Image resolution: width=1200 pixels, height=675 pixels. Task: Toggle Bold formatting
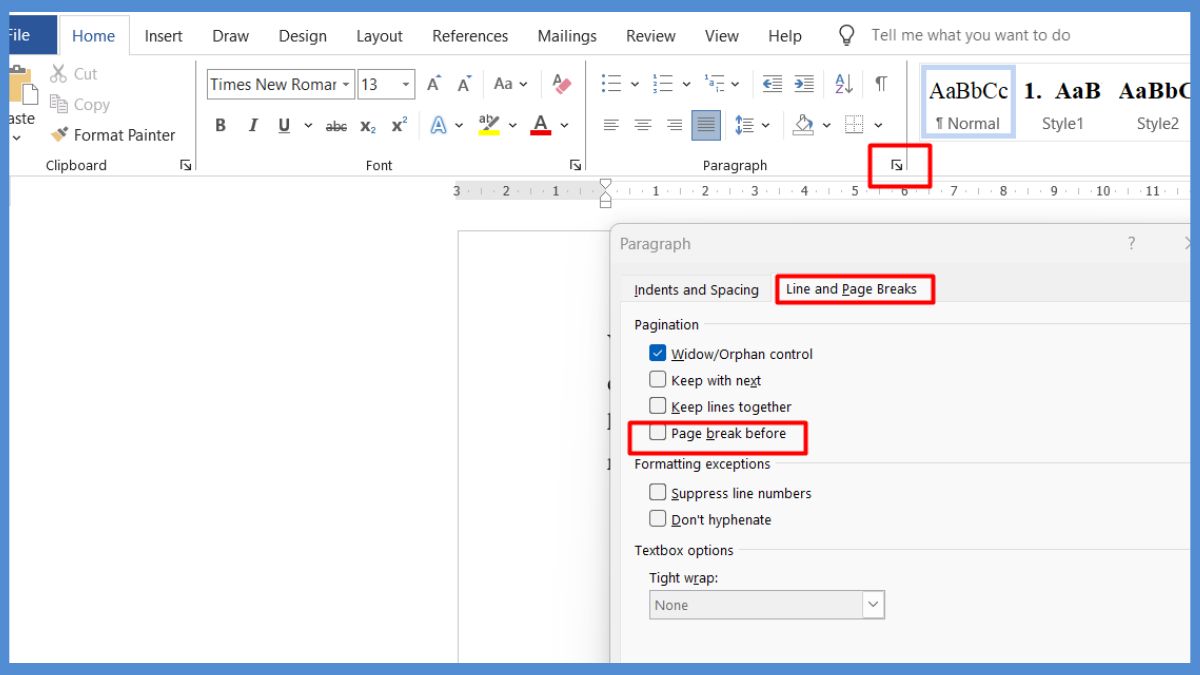click(221, 125)
